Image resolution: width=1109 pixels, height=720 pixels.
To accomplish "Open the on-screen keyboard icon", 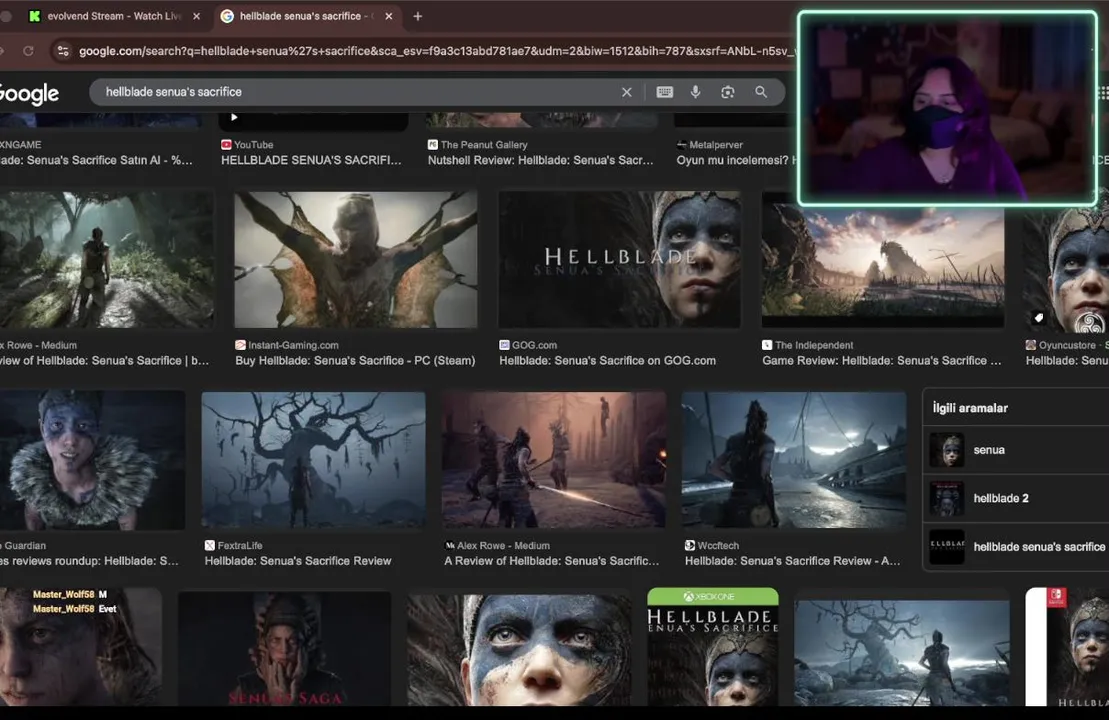I will 664,92.
